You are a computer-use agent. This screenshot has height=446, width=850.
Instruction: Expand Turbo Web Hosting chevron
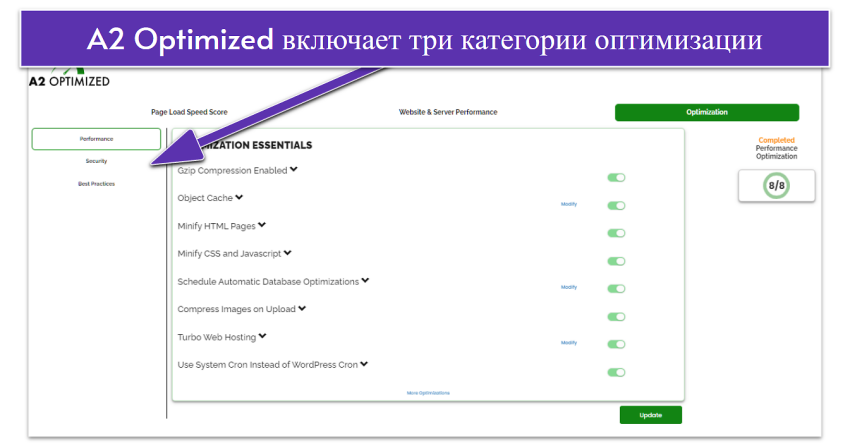[x=262, y=337]
